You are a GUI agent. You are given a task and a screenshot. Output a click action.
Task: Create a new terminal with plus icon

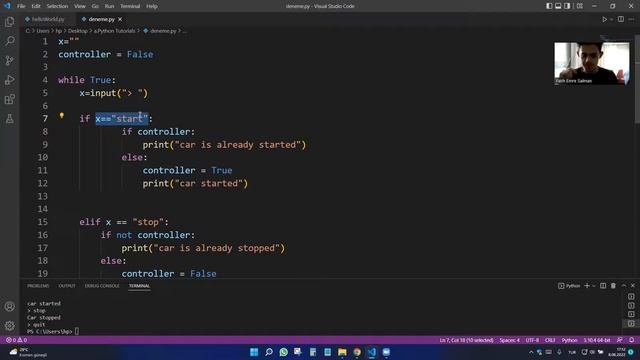click(x=587, y=286)
